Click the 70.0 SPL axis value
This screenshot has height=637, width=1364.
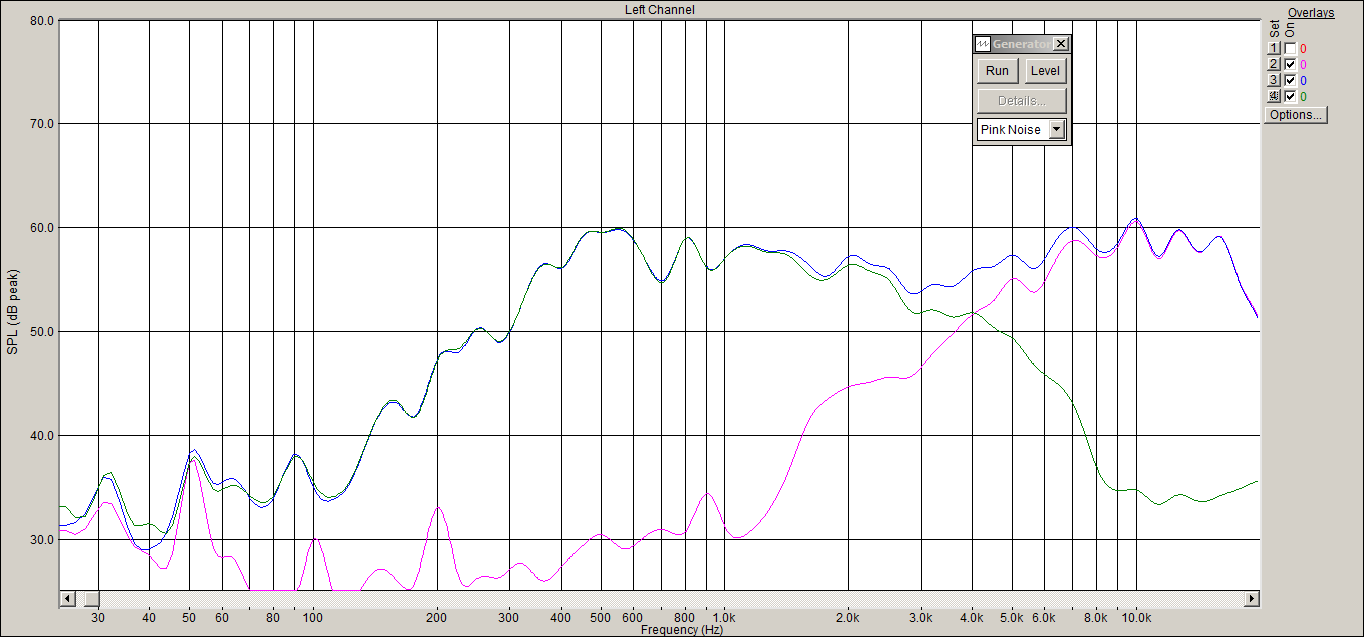[41, 124]
